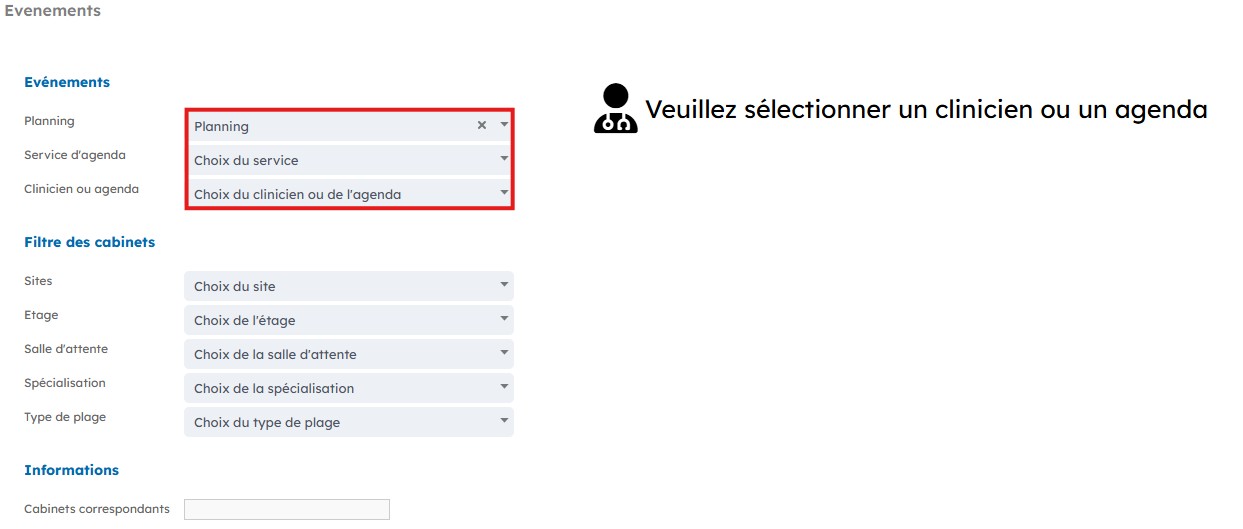Image resolution: width=1243 pixels, height=529 pixels.
Task: Open Choix du clinicien ou de l'agenda
Action: tap(348, 194)
